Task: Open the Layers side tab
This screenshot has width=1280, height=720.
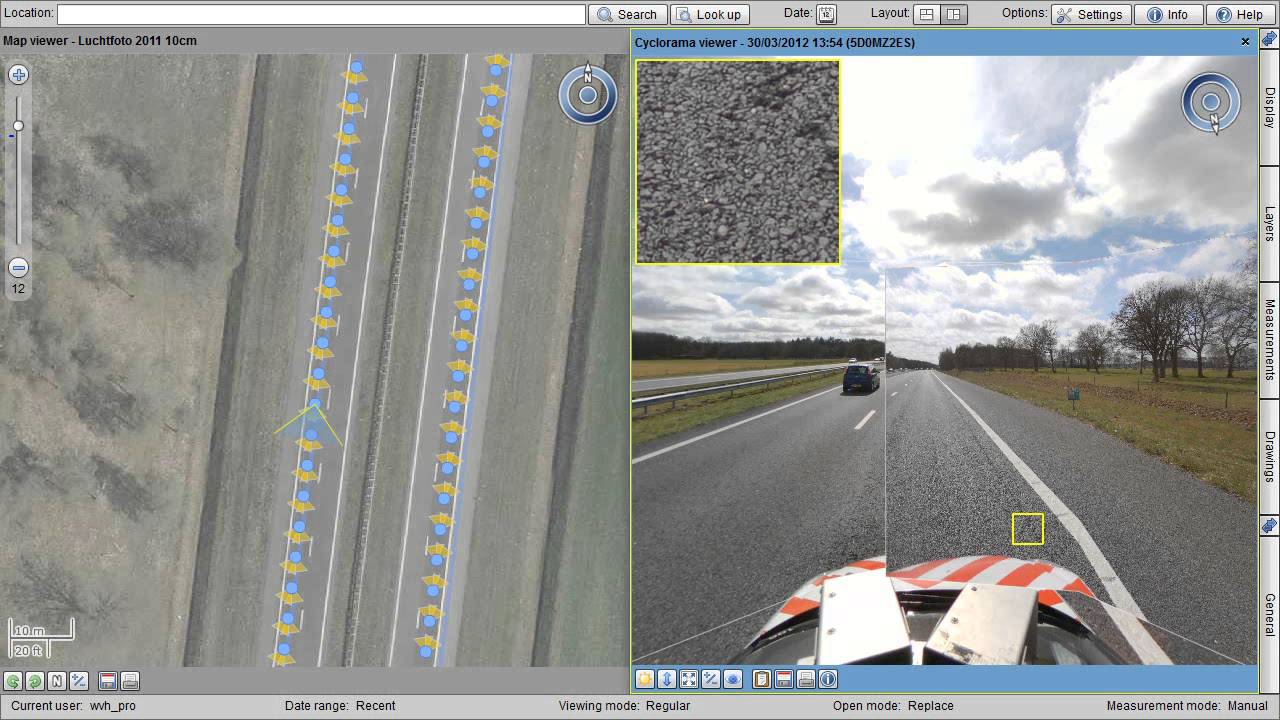Action: click(x=1269, y=224)
